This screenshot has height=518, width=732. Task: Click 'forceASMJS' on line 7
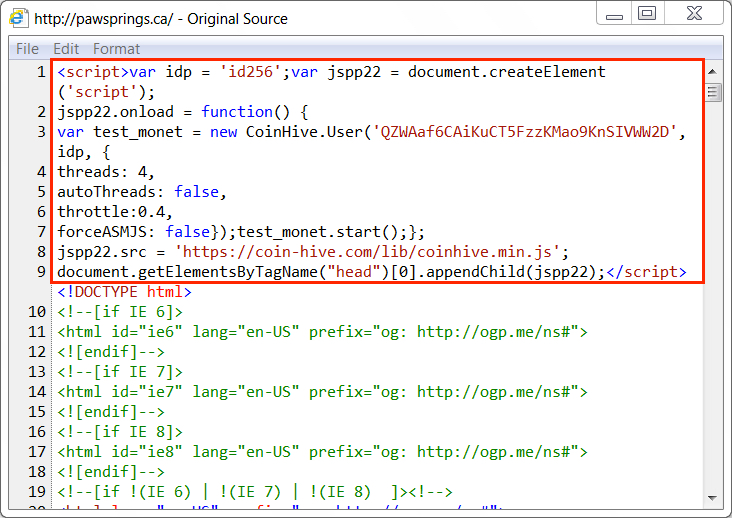tap(102, 232)
